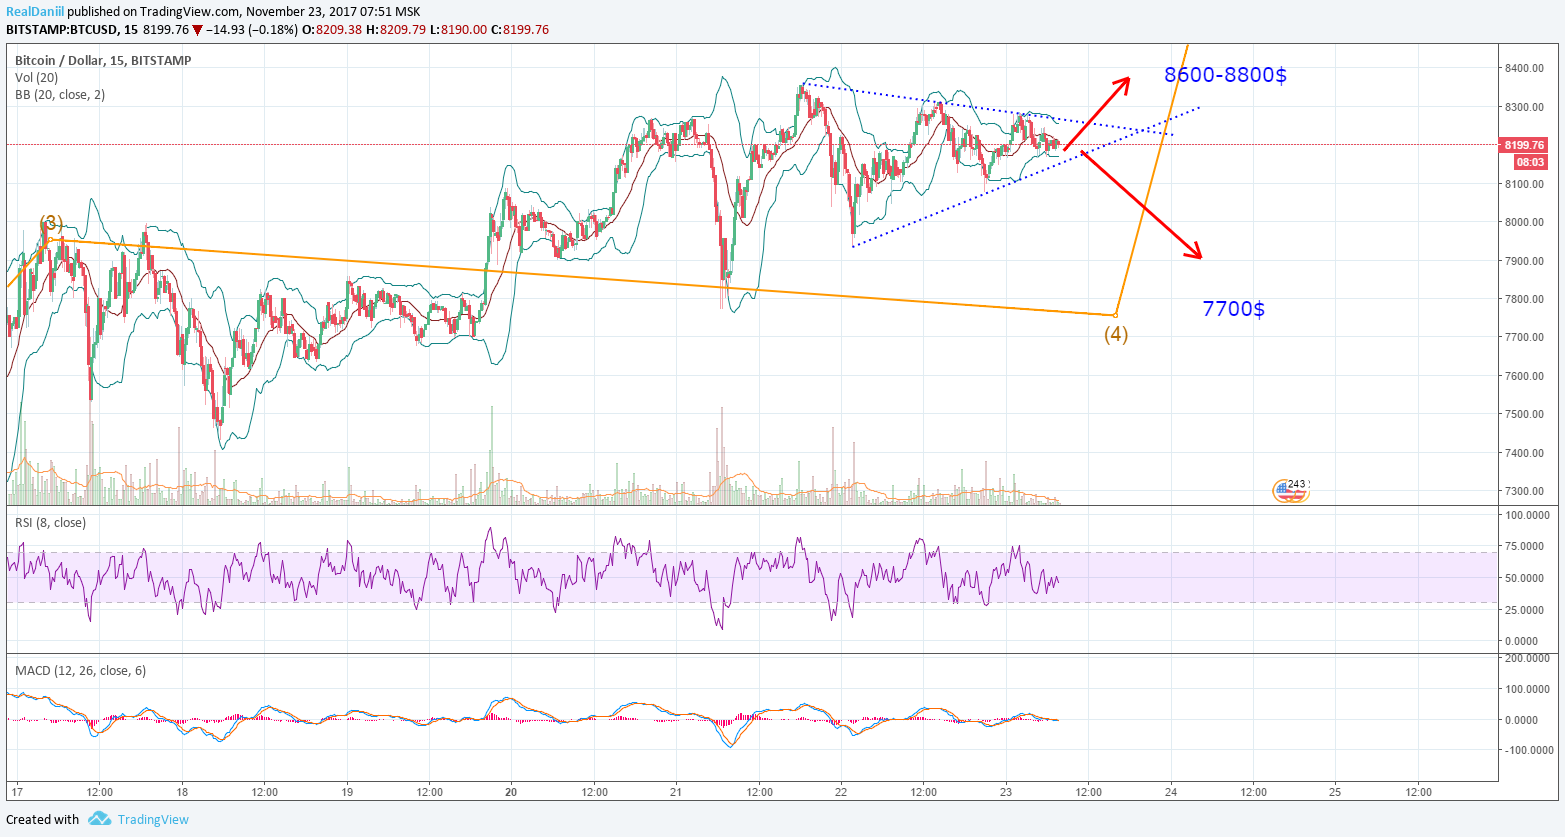Click the TradingView cloud logo icon
1565x837 pixels.
pos(99,819)
